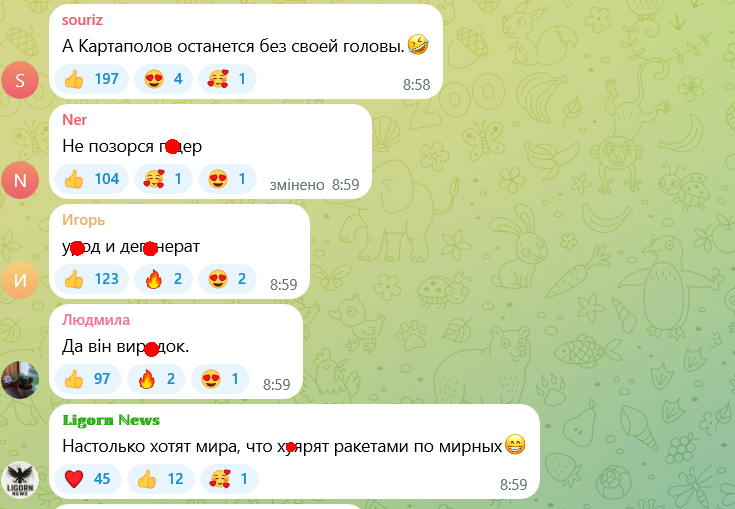Viewport: 735px width, 509px height.
Task: Open the Ligorn News eagle avatar
Action: click(20, 479)
